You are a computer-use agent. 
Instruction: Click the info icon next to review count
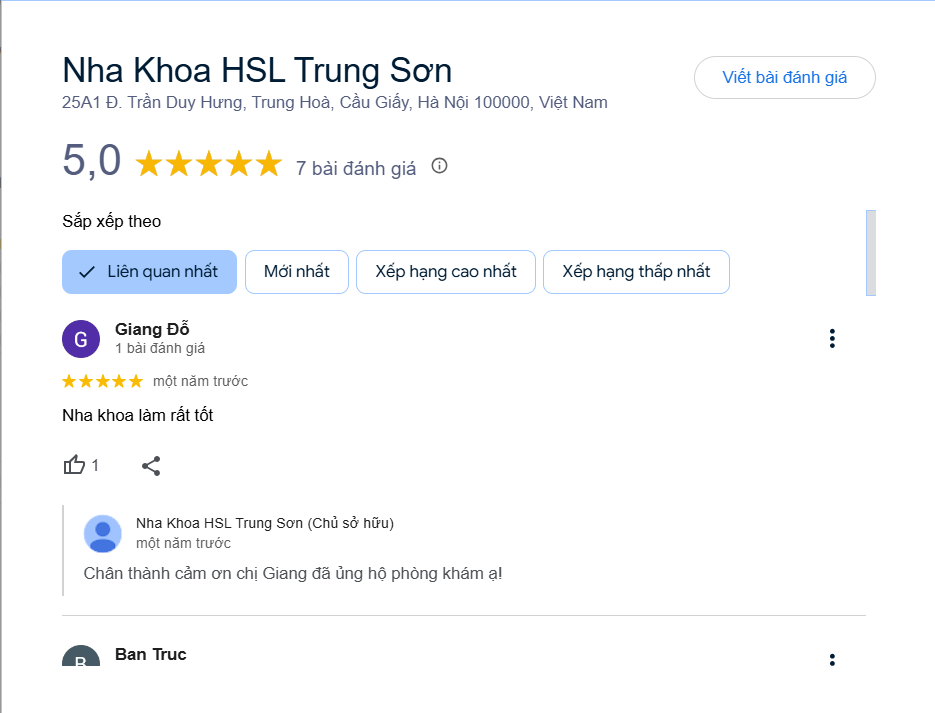438,167
